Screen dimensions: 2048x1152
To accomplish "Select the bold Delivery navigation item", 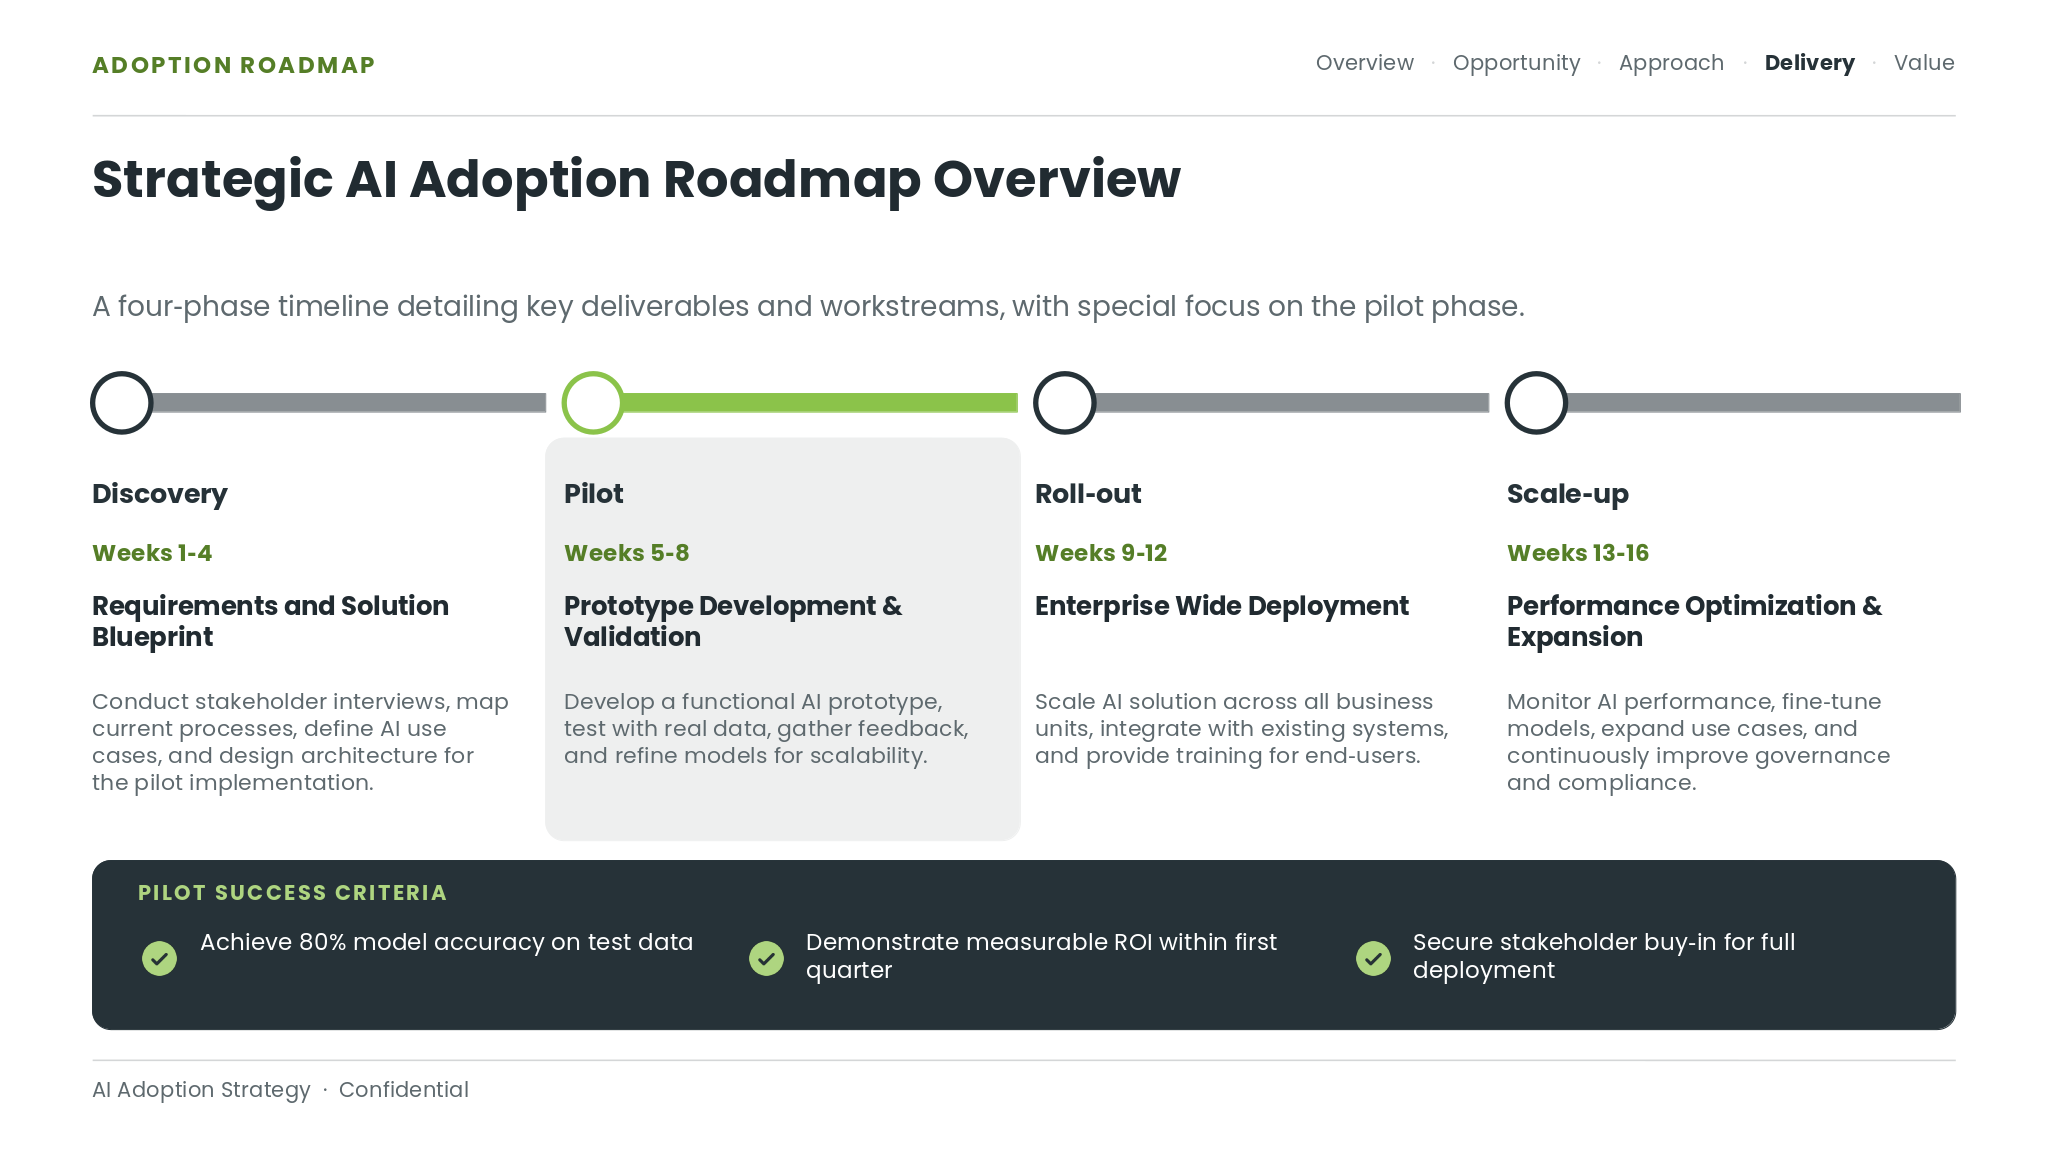I will [1809, 63].
